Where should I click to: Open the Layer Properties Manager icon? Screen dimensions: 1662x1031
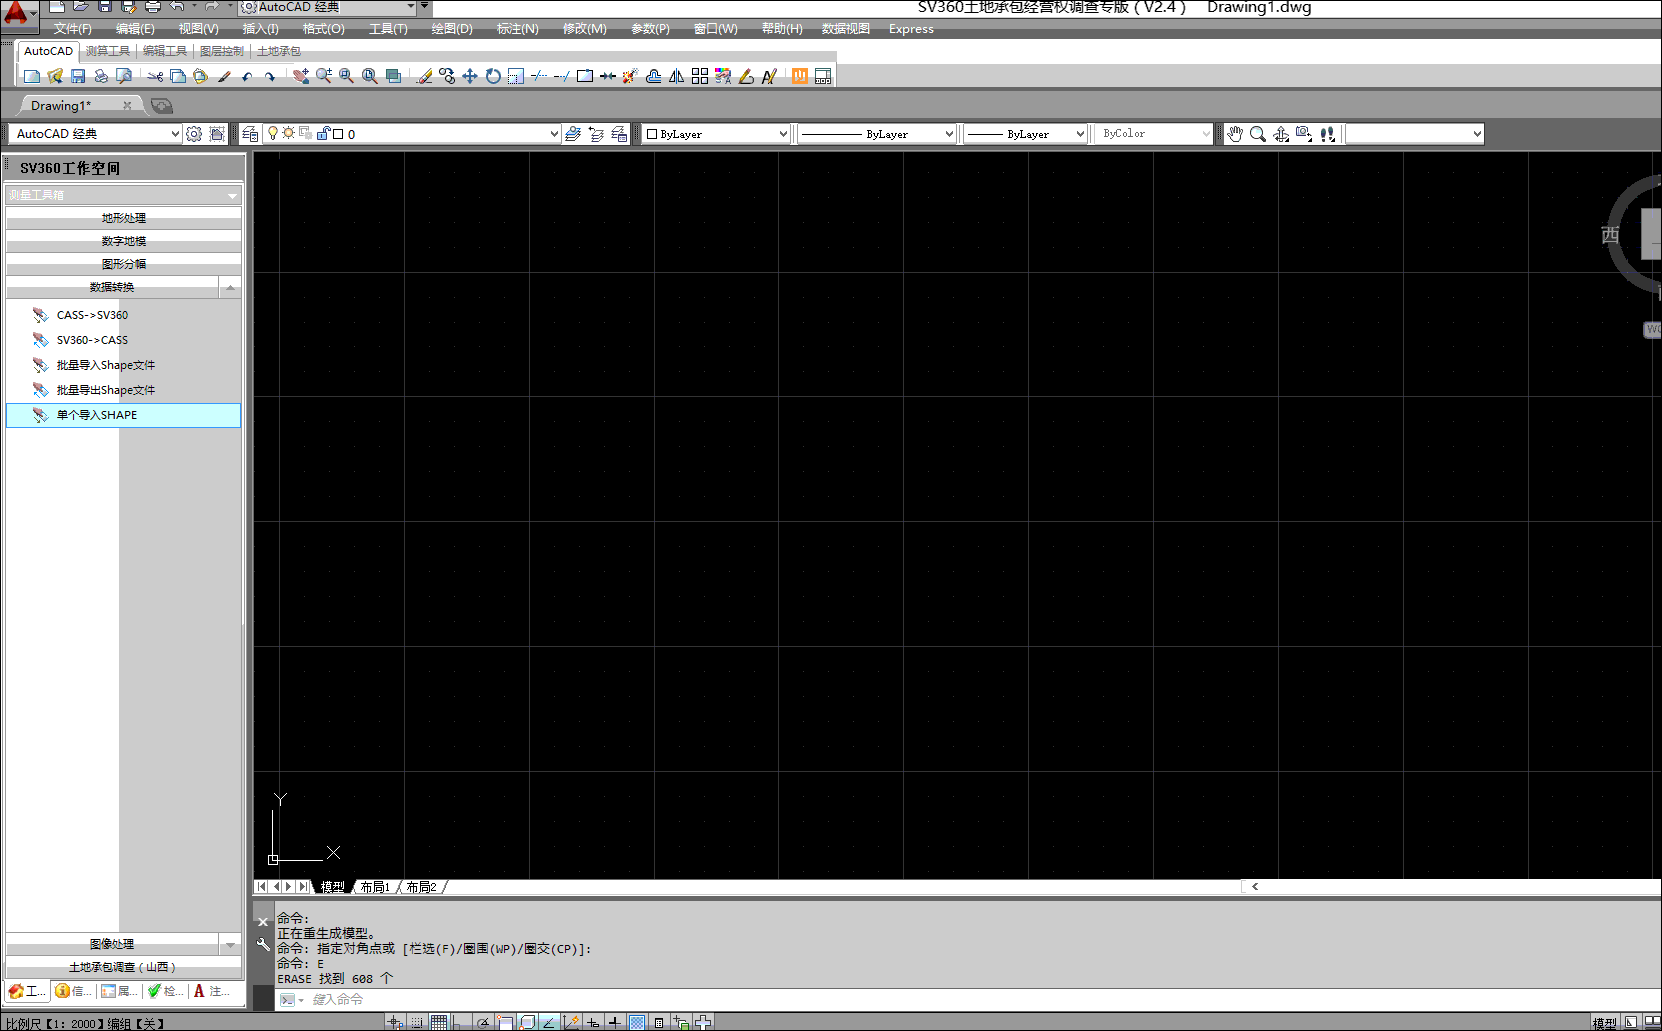tap(250, 134)
